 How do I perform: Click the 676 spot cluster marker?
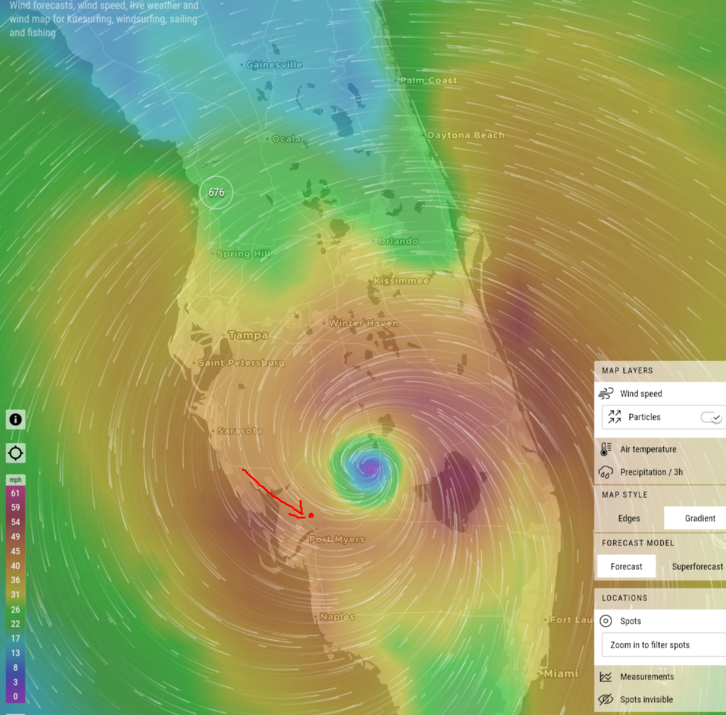click(x=215, y=192)
